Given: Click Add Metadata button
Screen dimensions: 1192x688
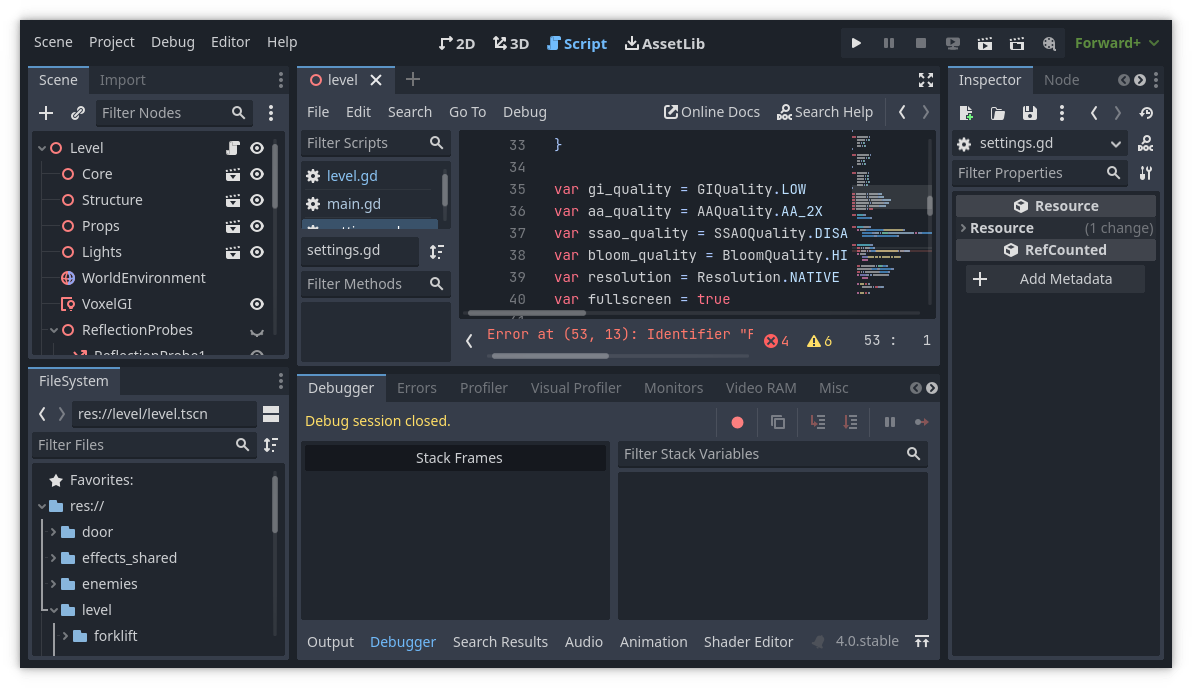Looking at the screenshot, I should pyautogui.click(x=1055, y=279).
